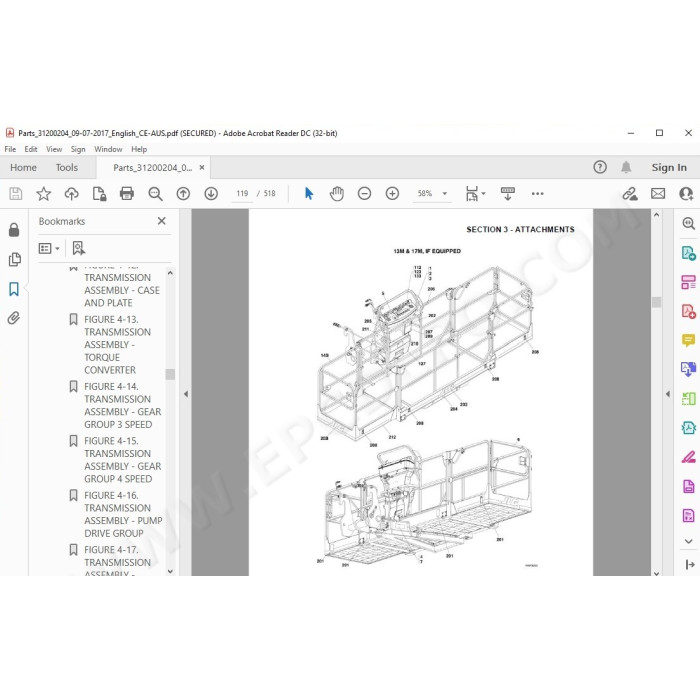This screenshot has height=700, width=700.
Task: Print the document
Action: click(127, 194)
